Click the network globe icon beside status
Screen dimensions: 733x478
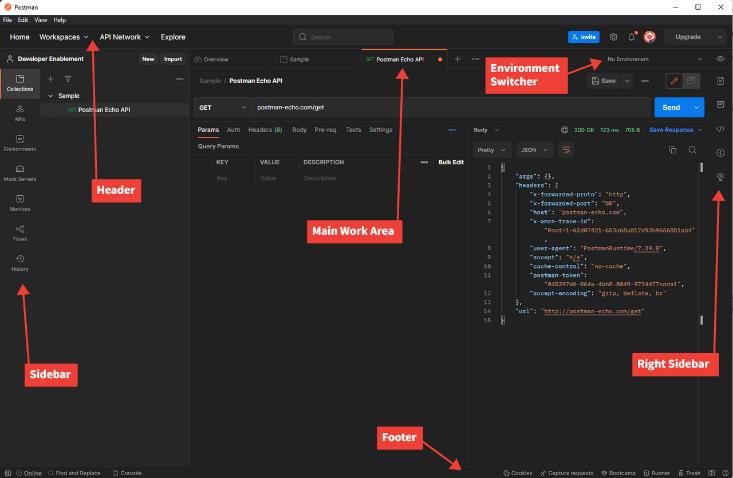coord(564,130)
